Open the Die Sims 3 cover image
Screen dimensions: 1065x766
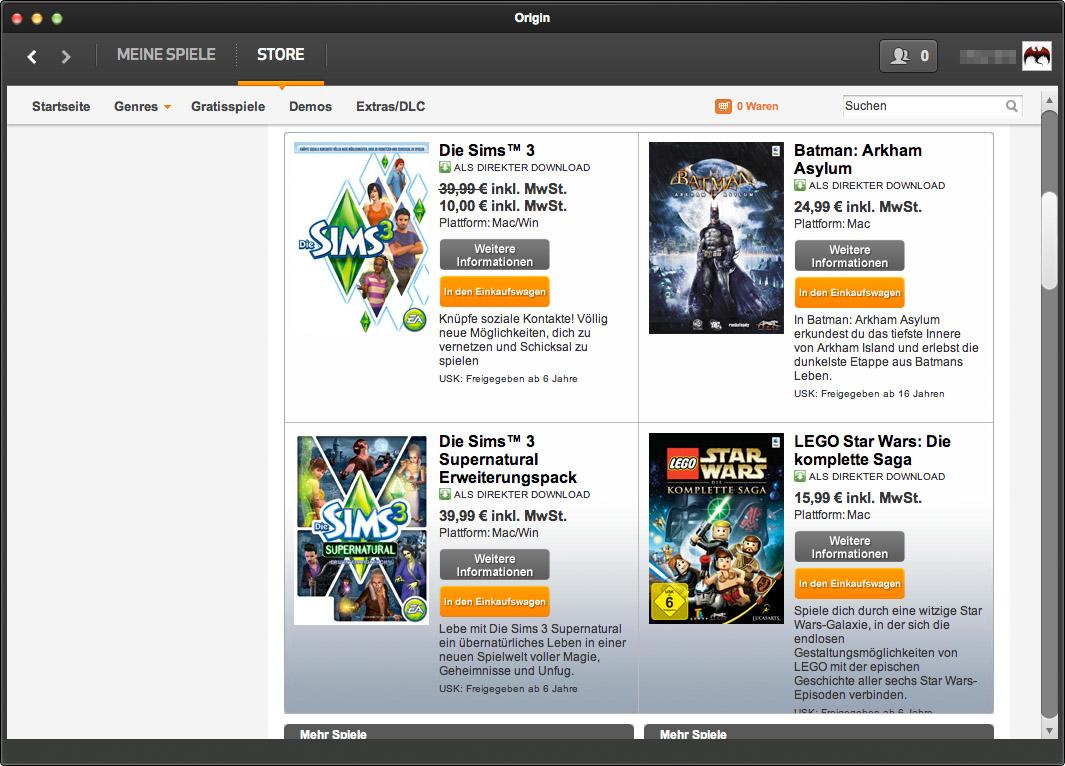361,237
